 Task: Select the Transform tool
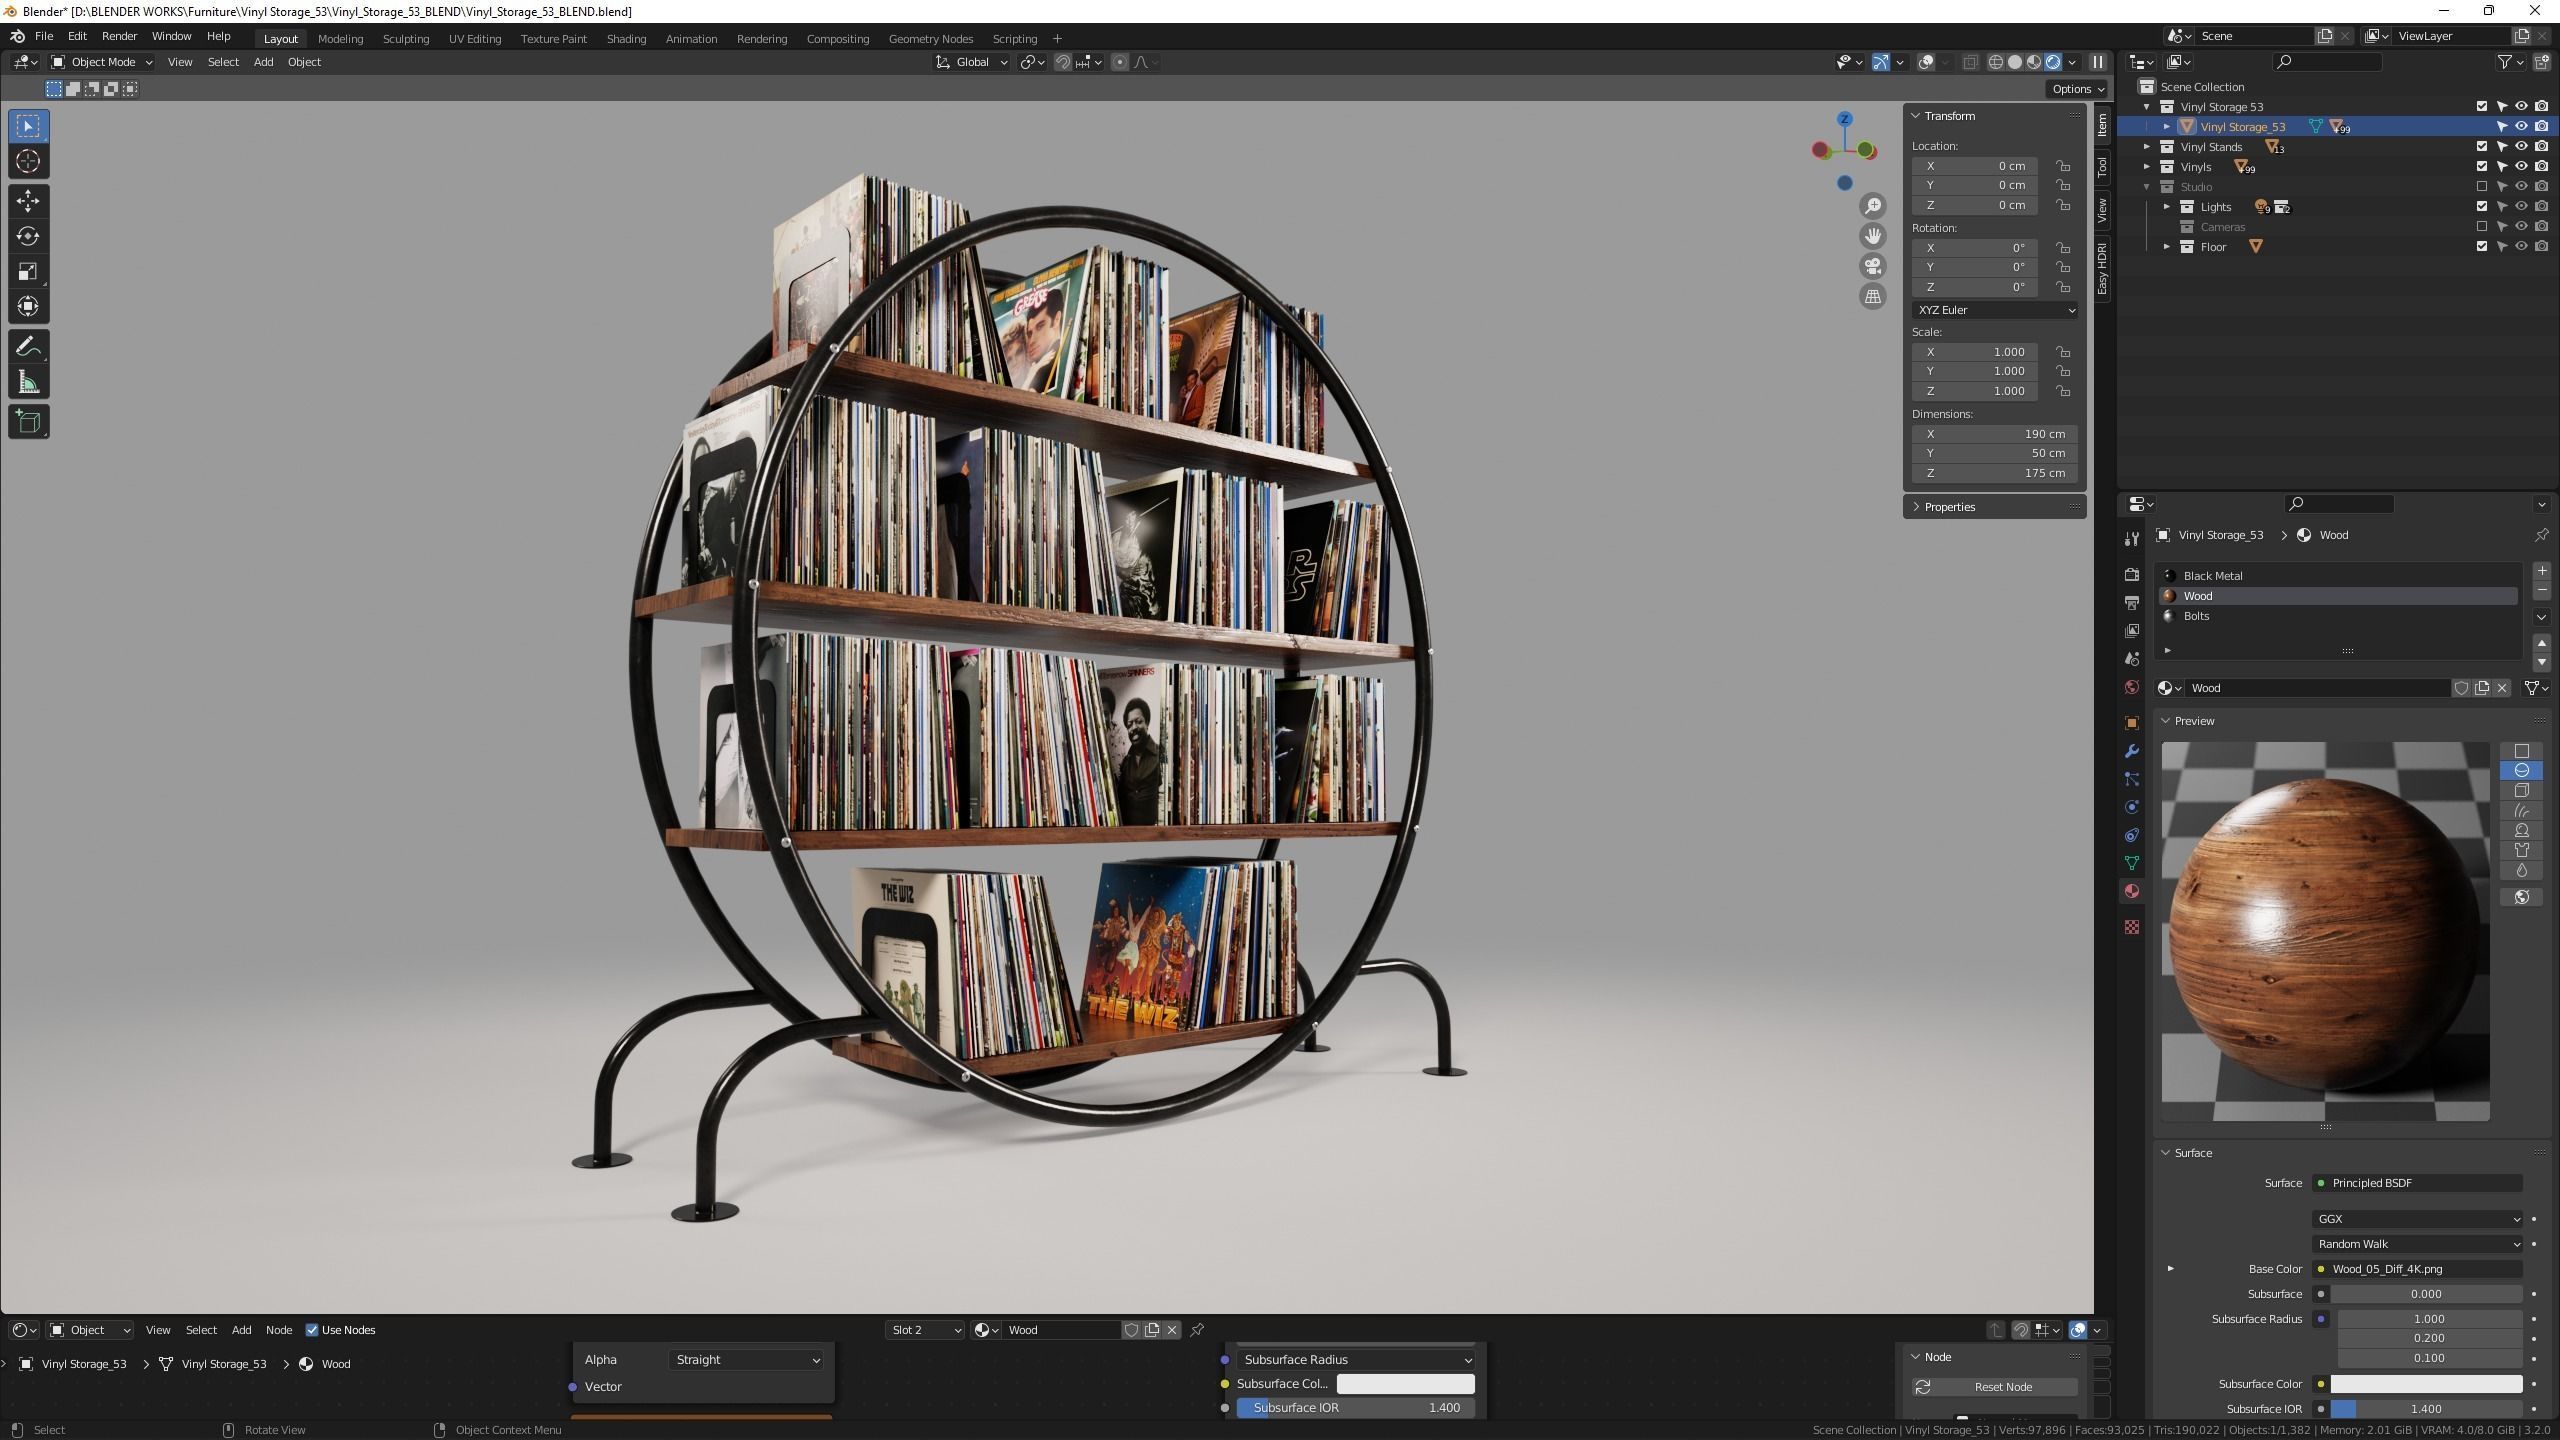(28, 306)
